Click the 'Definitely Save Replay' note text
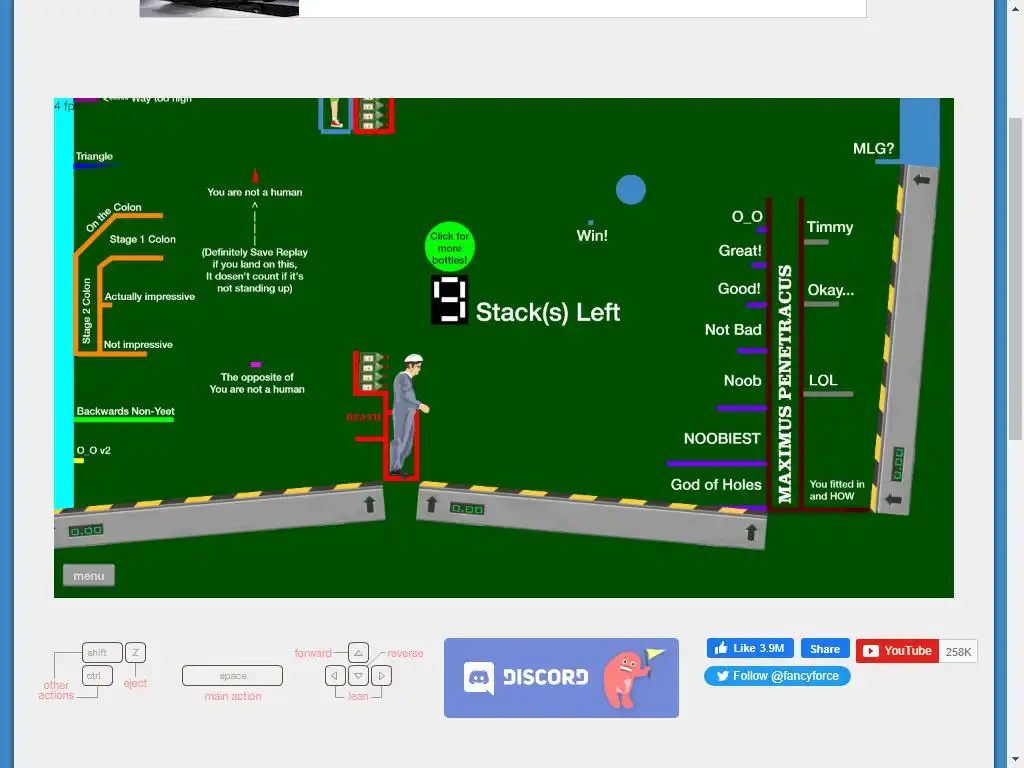Screen dimensions: 1024x768 point(255,270)
